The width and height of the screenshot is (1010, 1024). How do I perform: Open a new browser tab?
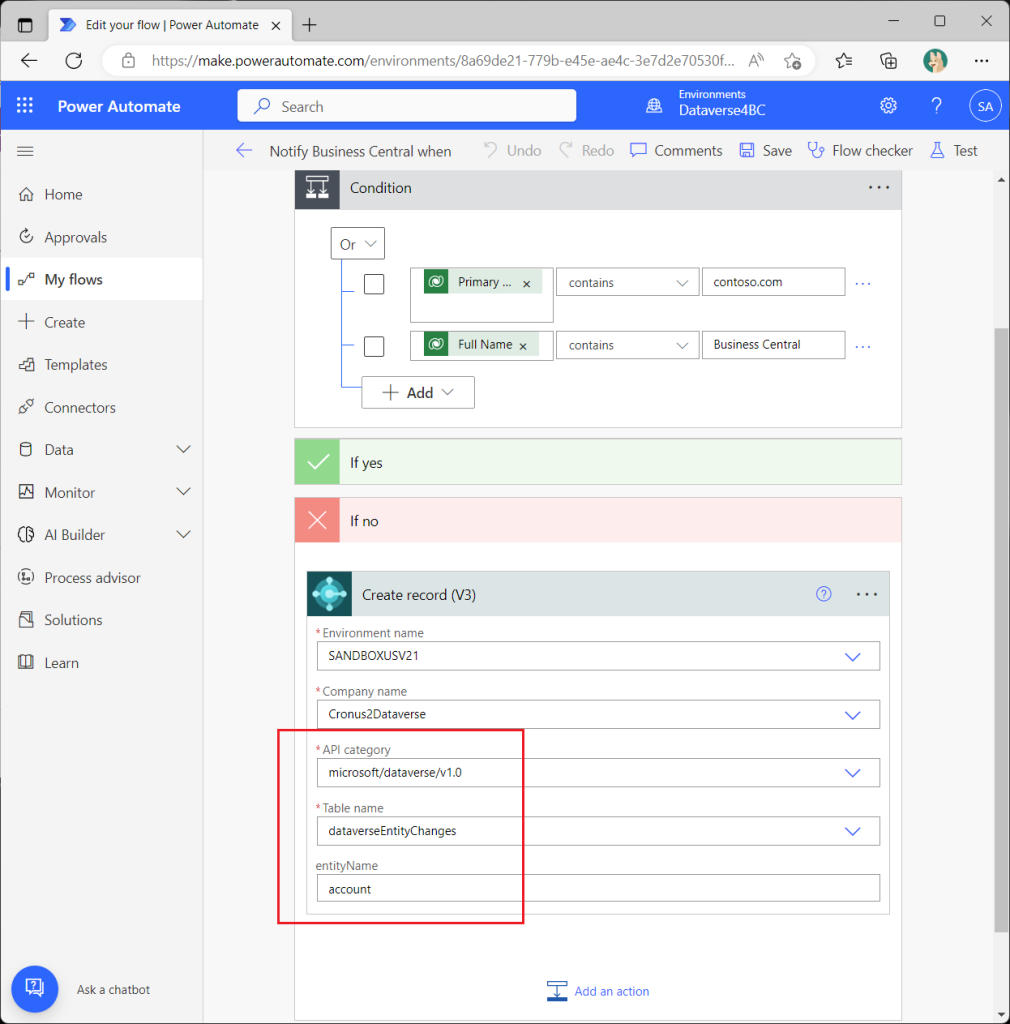(309, 25)
